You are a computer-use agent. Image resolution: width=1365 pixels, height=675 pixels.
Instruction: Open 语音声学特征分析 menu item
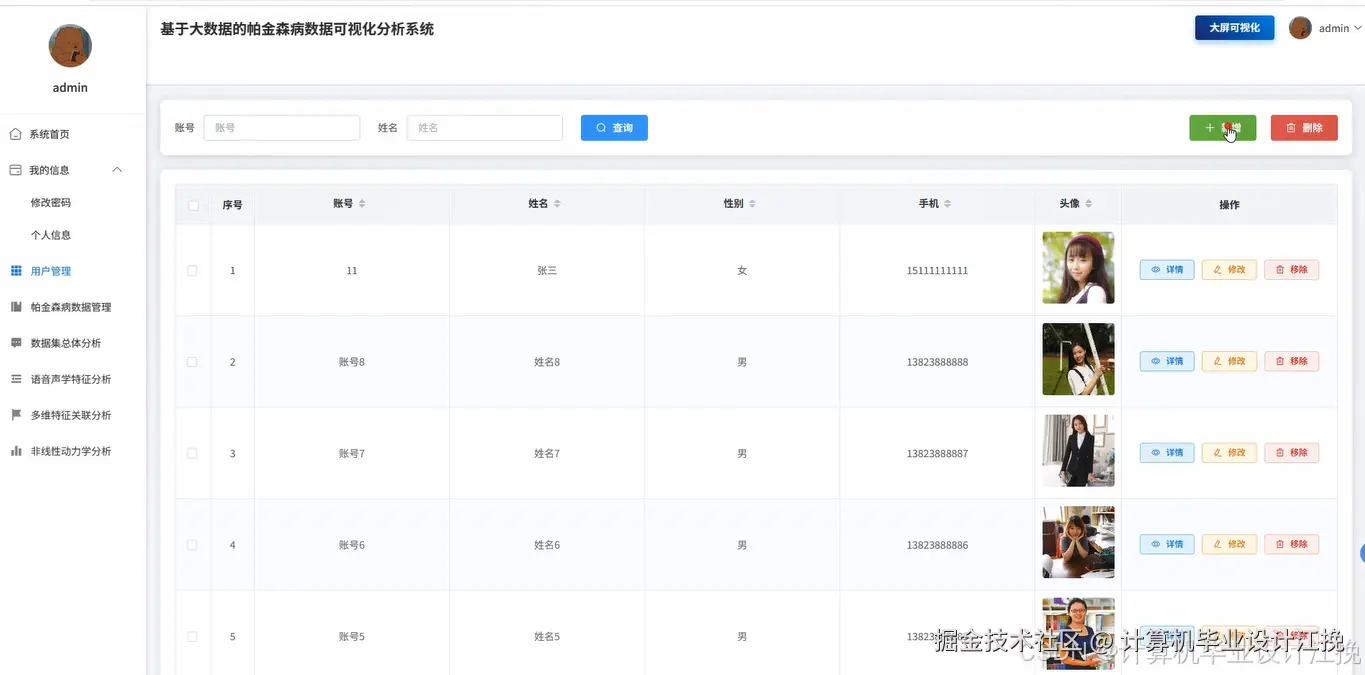click(73, 379)
